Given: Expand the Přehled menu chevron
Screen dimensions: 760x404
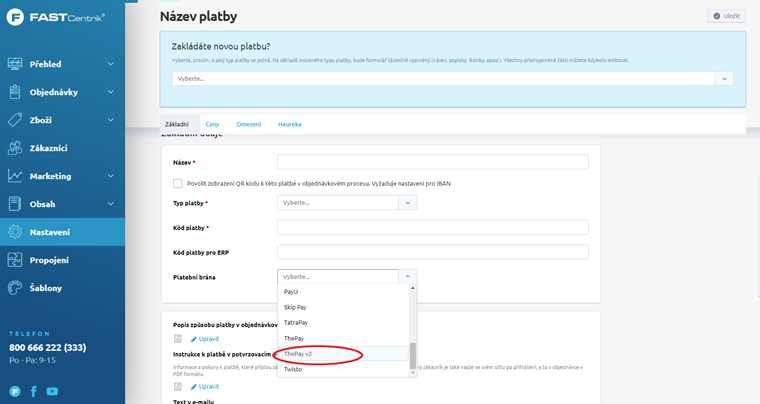Looking at the screenshot, I should tap(111, 64).
